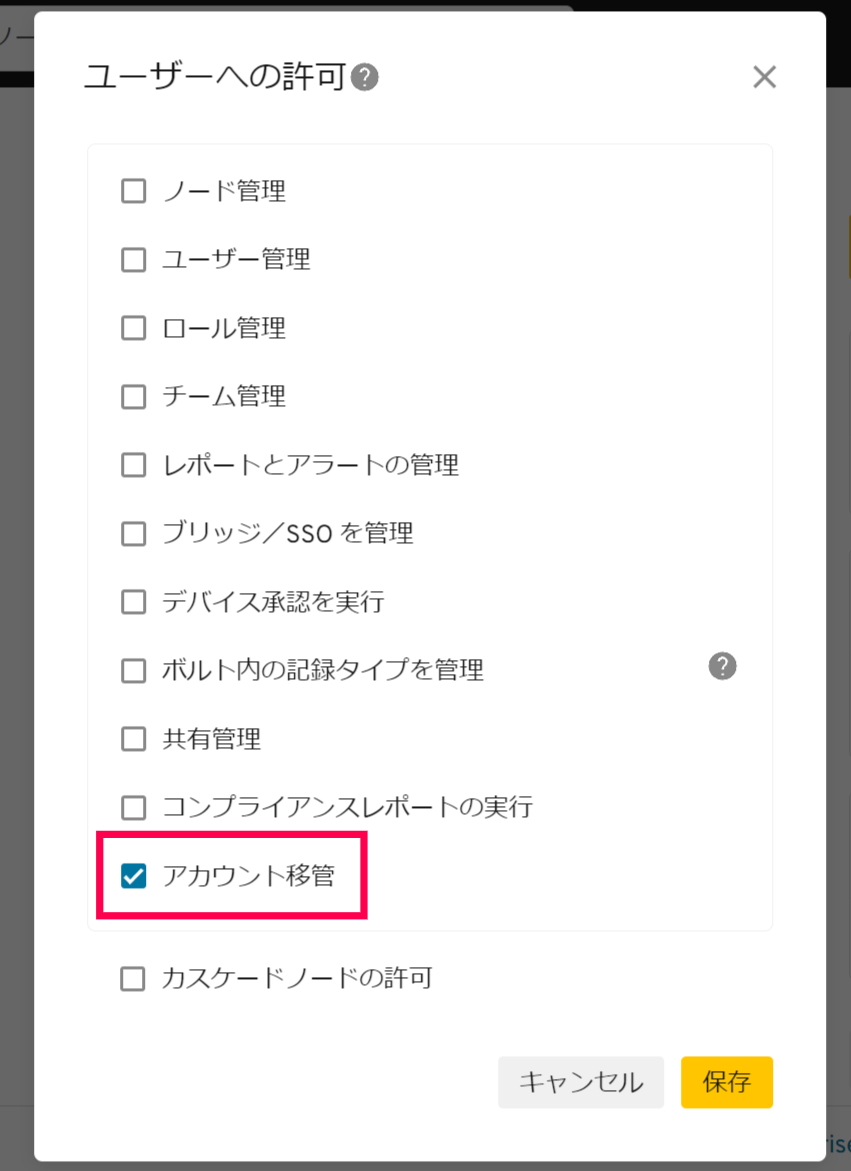Click the アカウント移管 label text
This screenshot has width=851, height=1171.
pos(248,877)
